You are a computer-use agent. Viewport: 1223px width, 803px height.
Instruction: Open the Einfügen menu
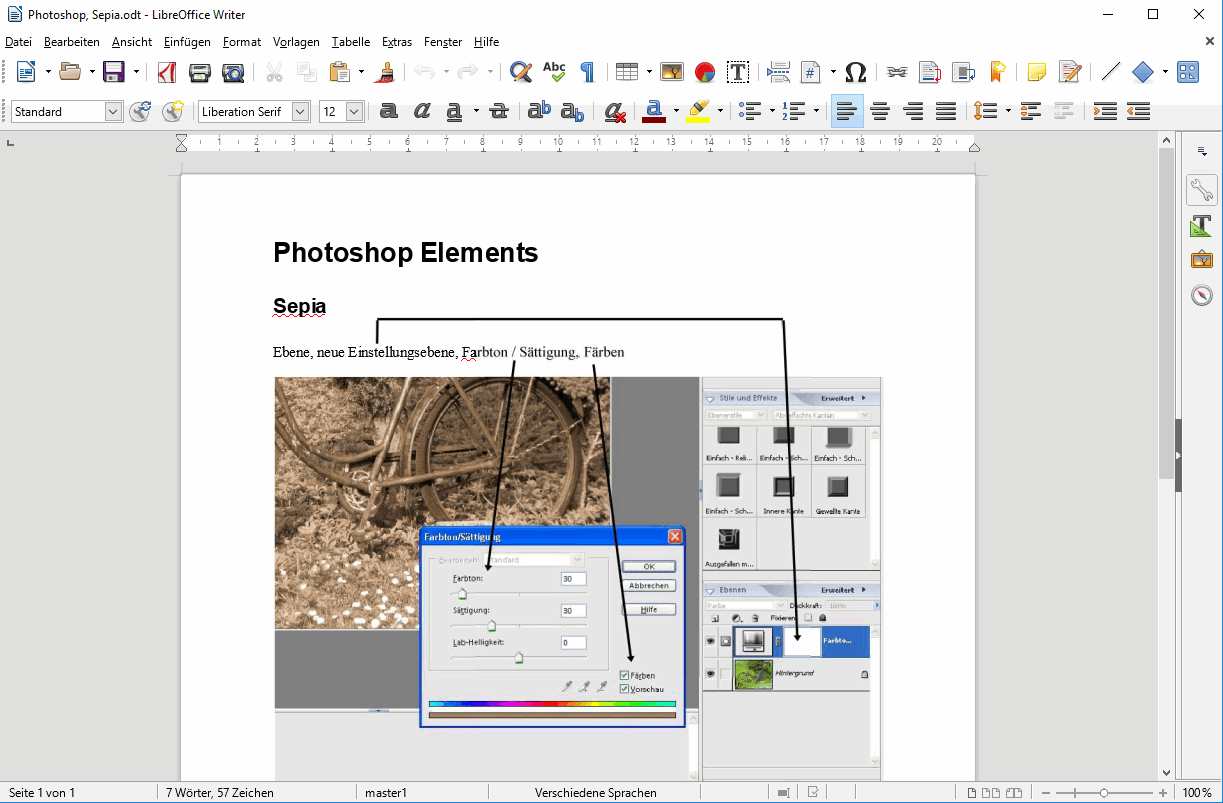pyautogui.click(x=187, y=42)
